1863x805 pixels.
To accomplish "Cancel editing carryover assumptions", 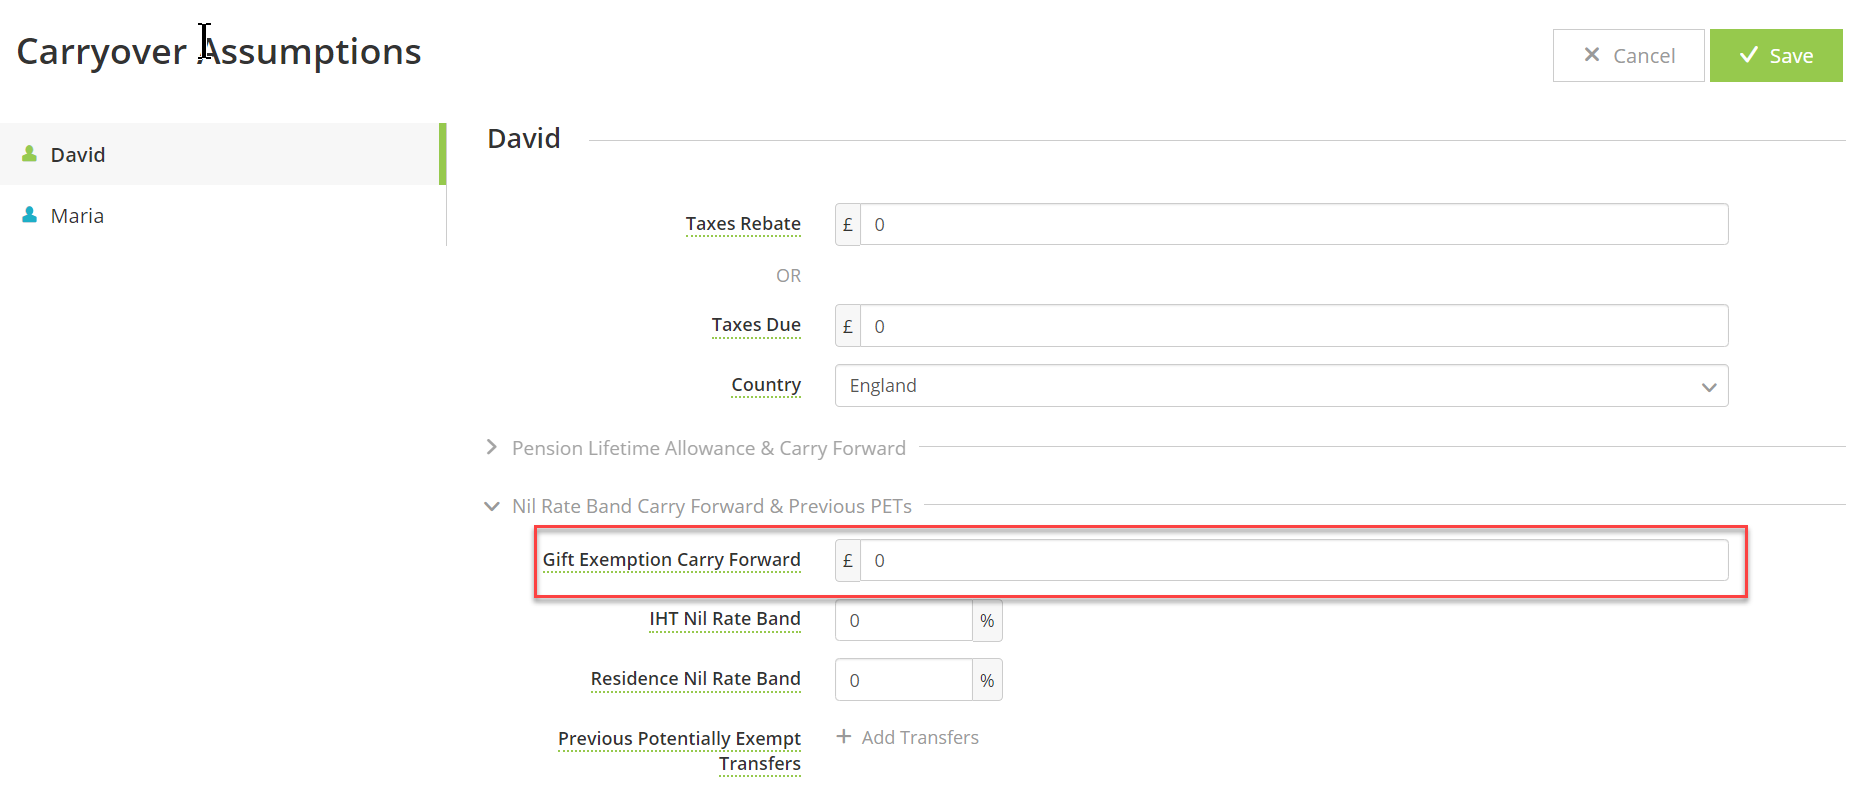I will tap(1628, 55).
